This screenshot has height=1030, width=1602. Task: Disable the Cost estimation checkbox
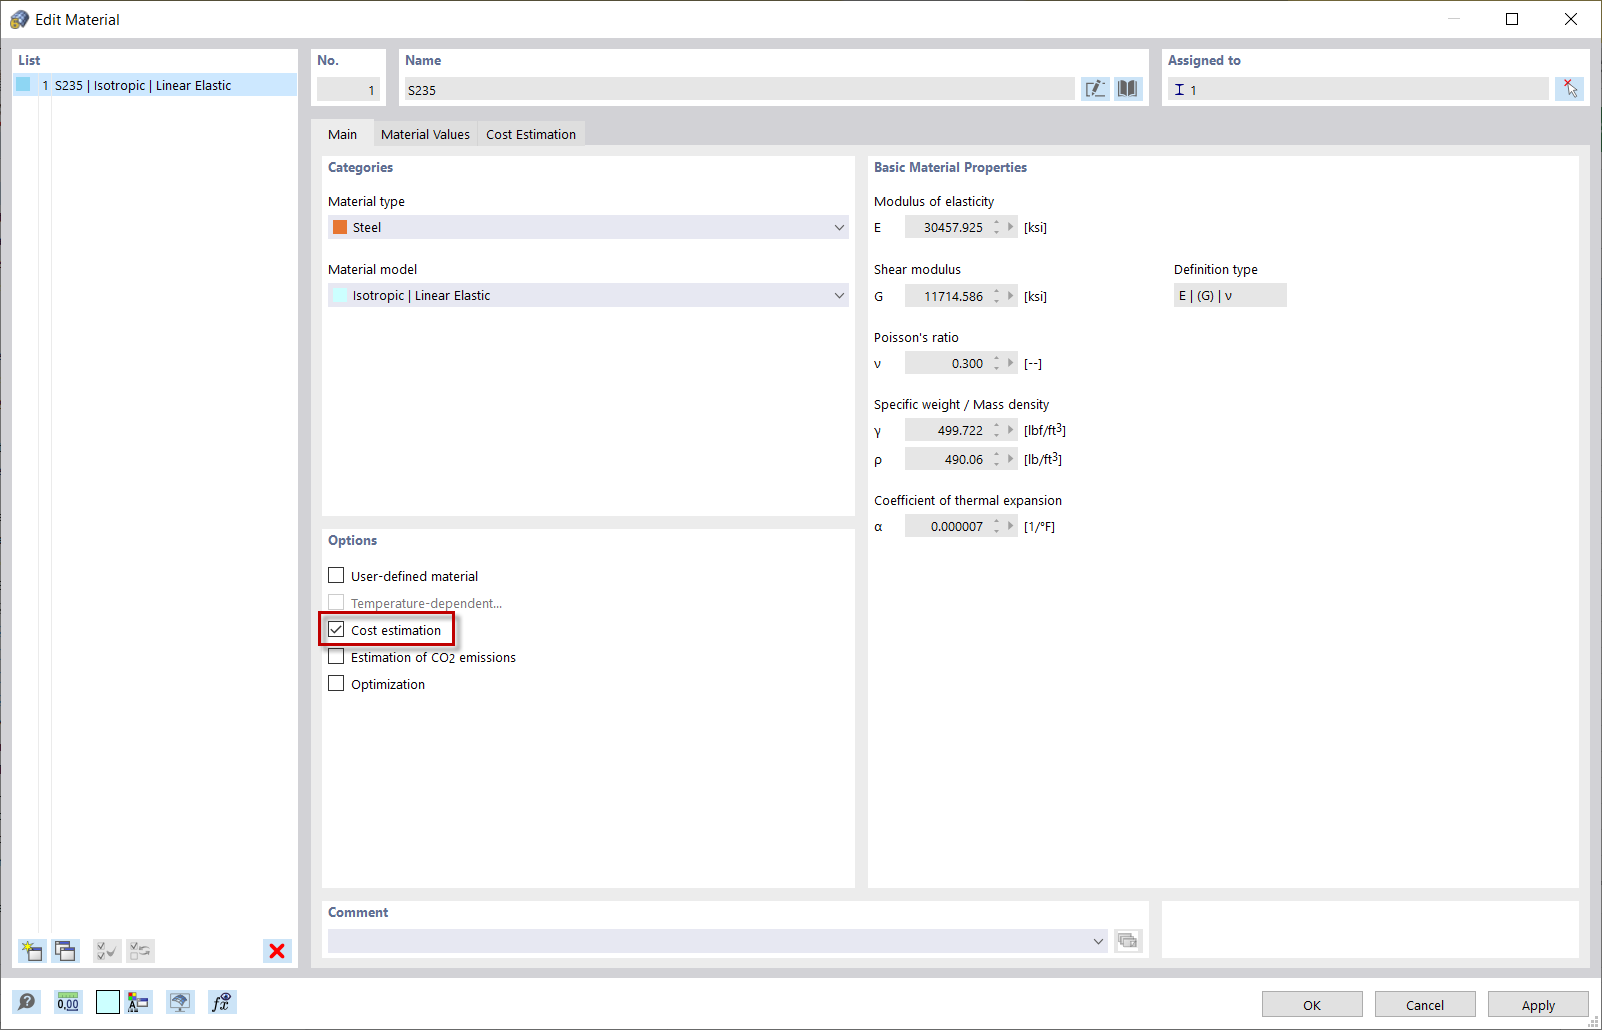click(336, 629)
